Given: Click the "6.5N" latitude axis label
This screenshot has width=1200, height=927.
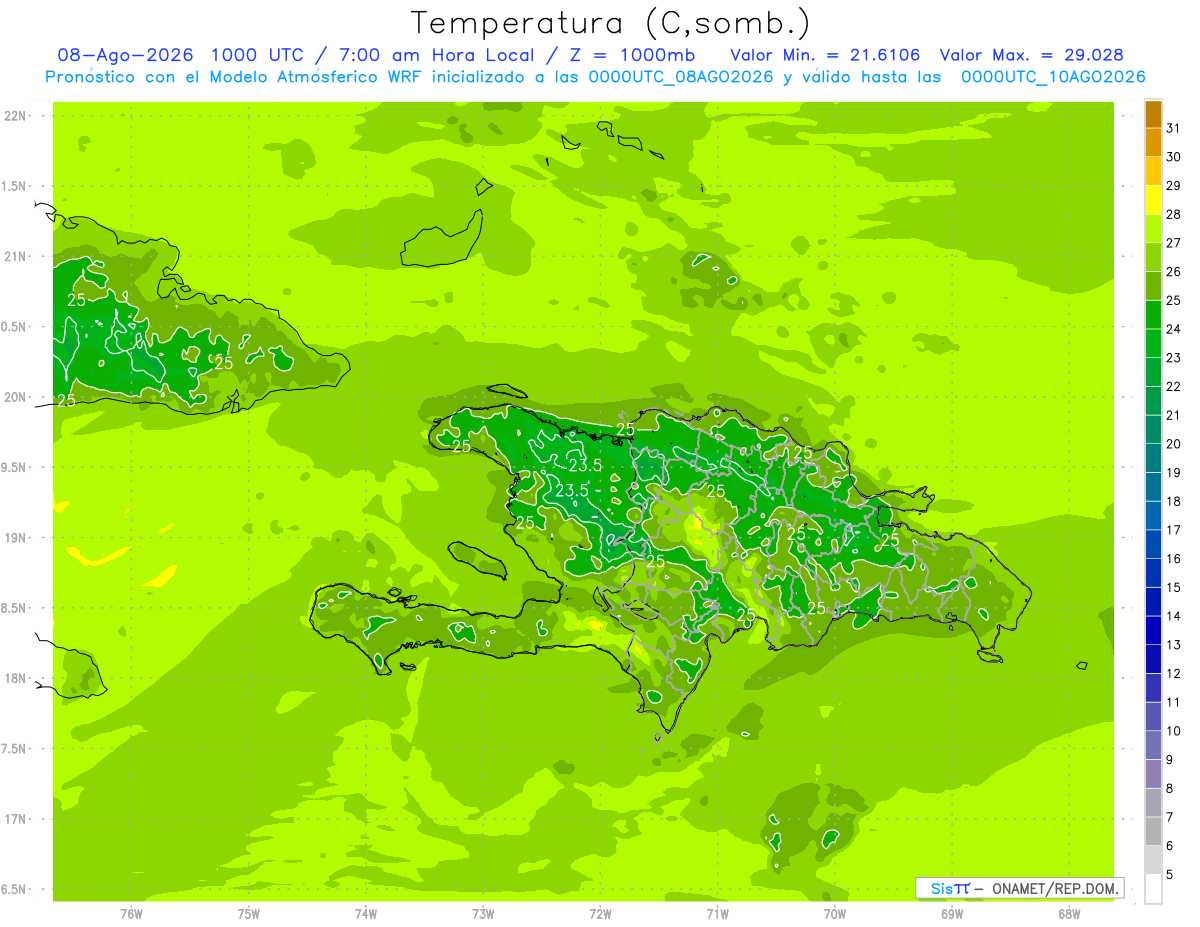Looking at the screenshot, I should [15, 889].
